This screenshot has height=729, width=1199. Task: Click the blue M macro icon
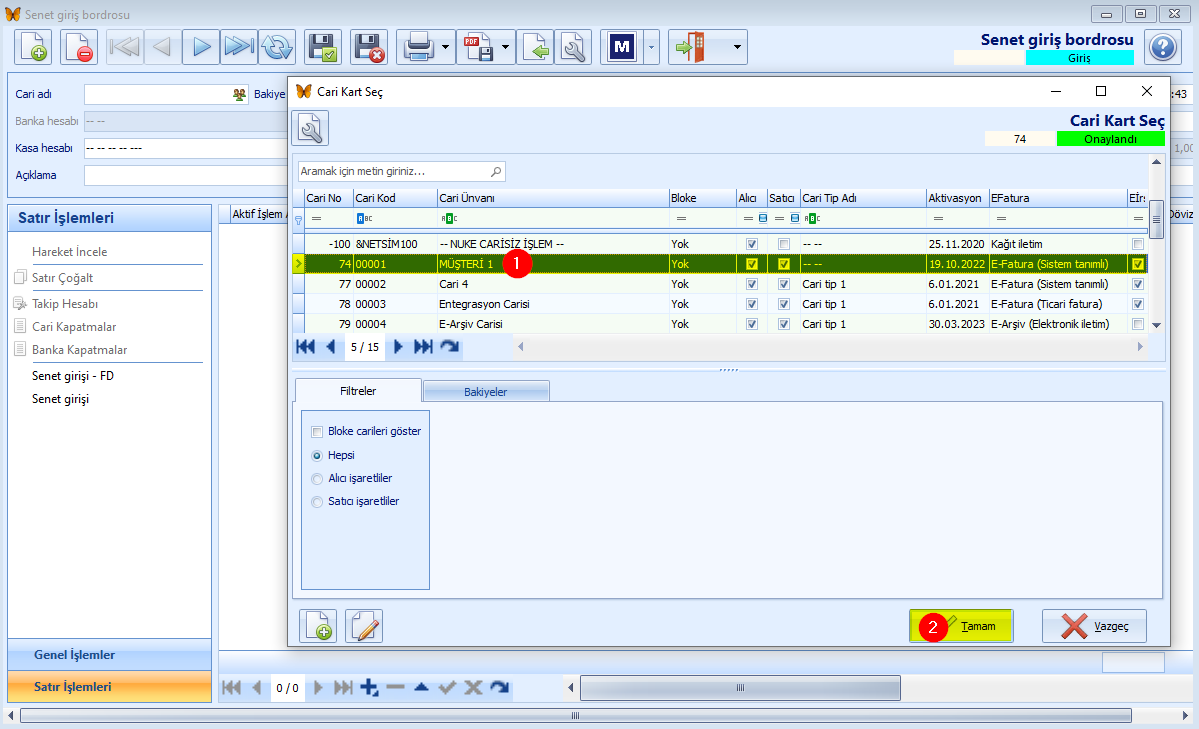[x=622, y=47]
